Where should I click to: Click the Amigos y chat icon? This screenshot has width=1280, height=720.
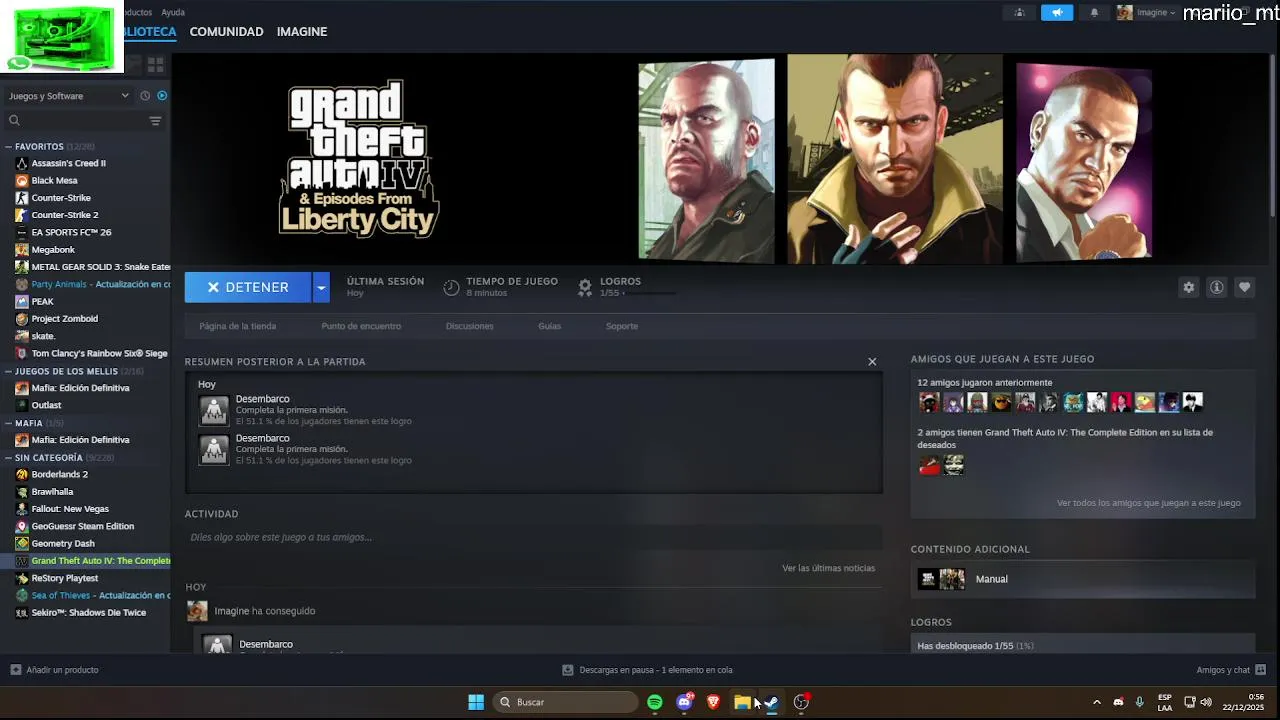coord(1260,670)
